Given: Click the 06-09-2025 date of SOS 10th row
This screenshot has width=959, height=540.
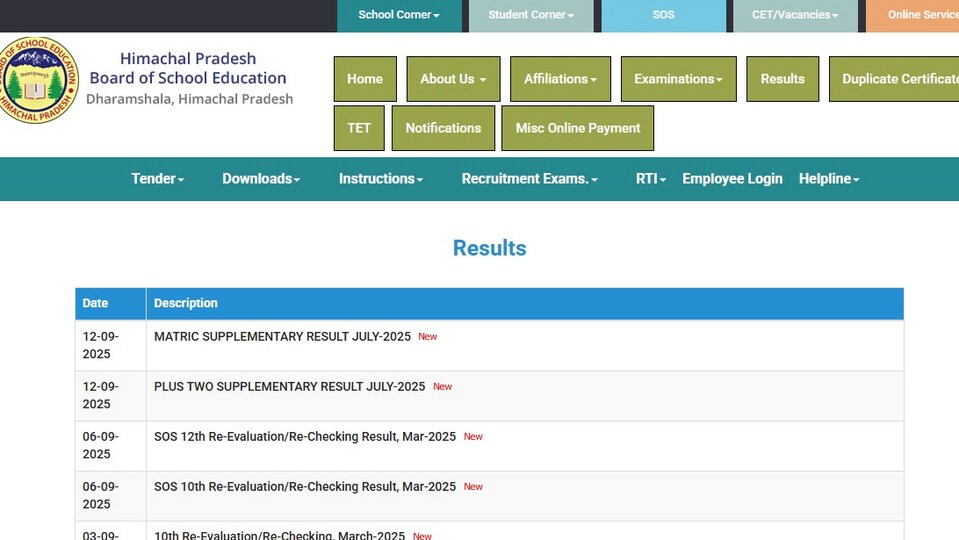Looking at the screenshot, I should point(101,495).
